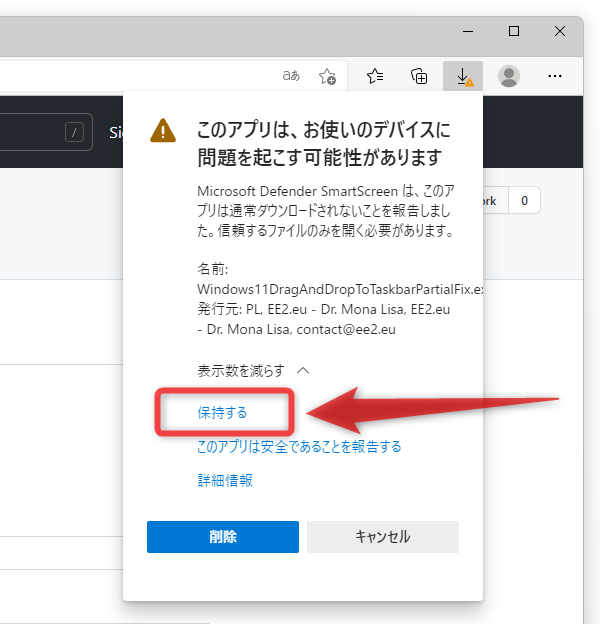
Task: Open the Downloads toolbar button with warning badge
Action: 463,76
